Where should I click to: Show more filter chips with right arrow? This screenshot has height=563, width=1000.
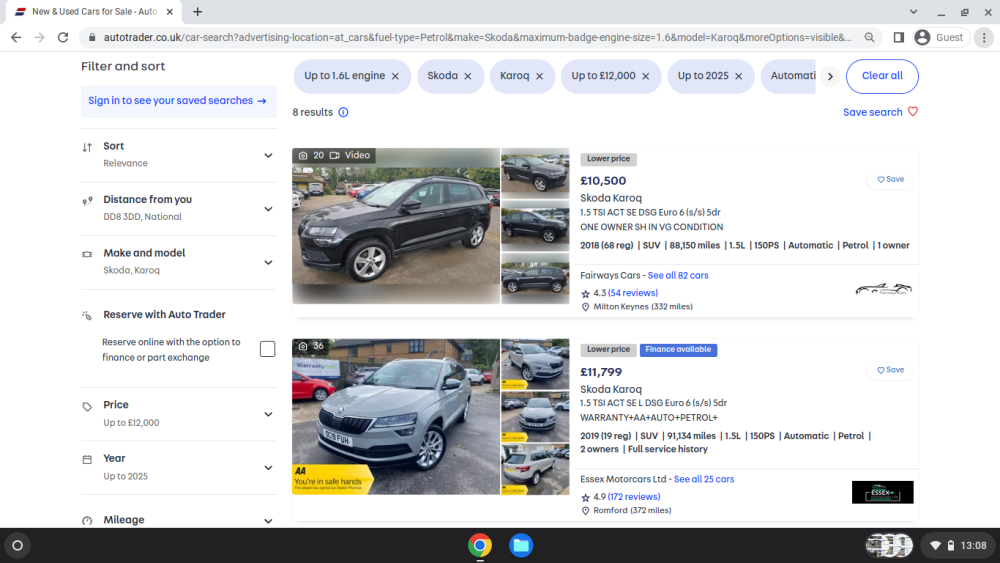click(x=830, y=77)
